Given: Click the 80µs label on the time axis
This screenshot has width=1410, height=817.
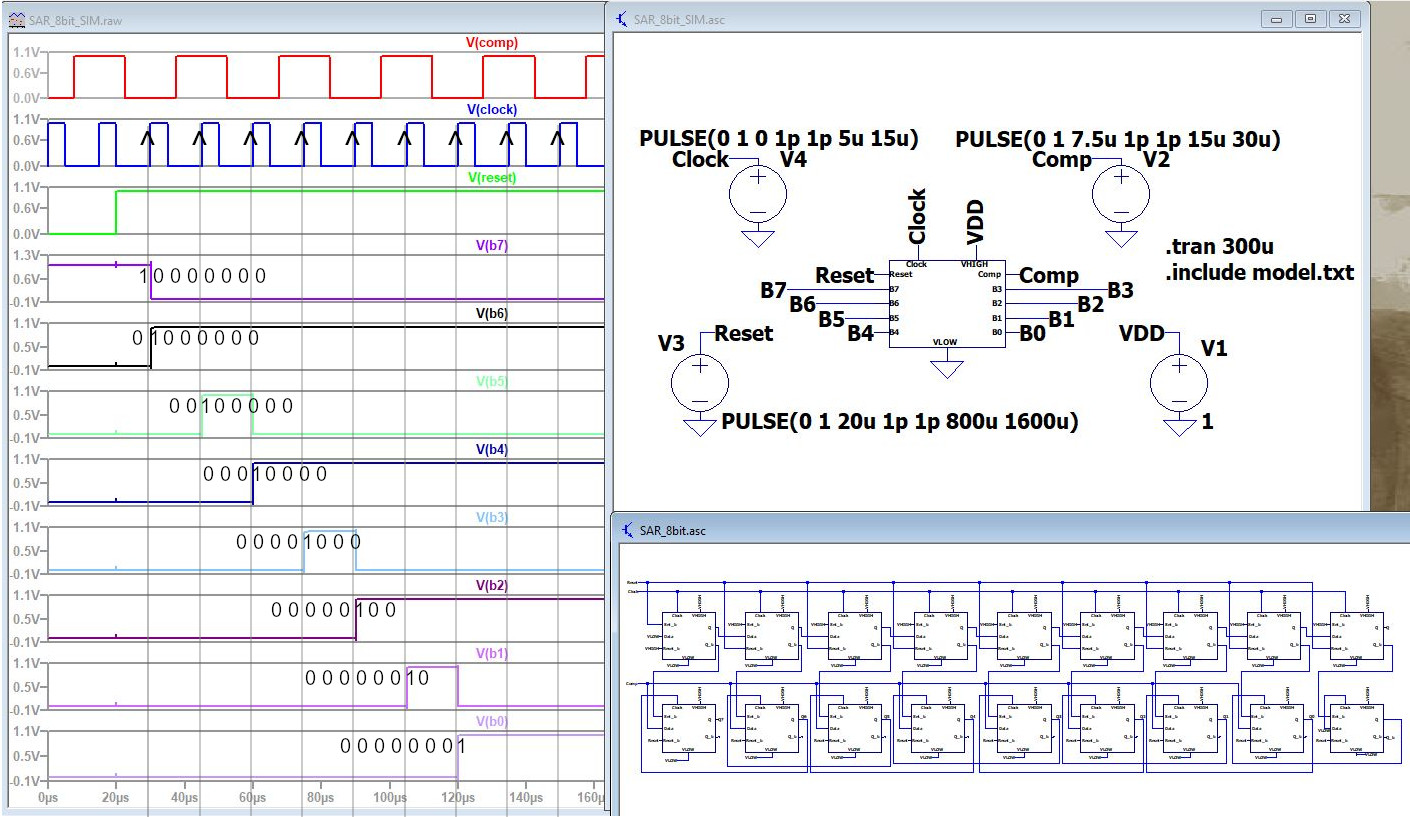Looking at the screenshot, I should 321,799.
